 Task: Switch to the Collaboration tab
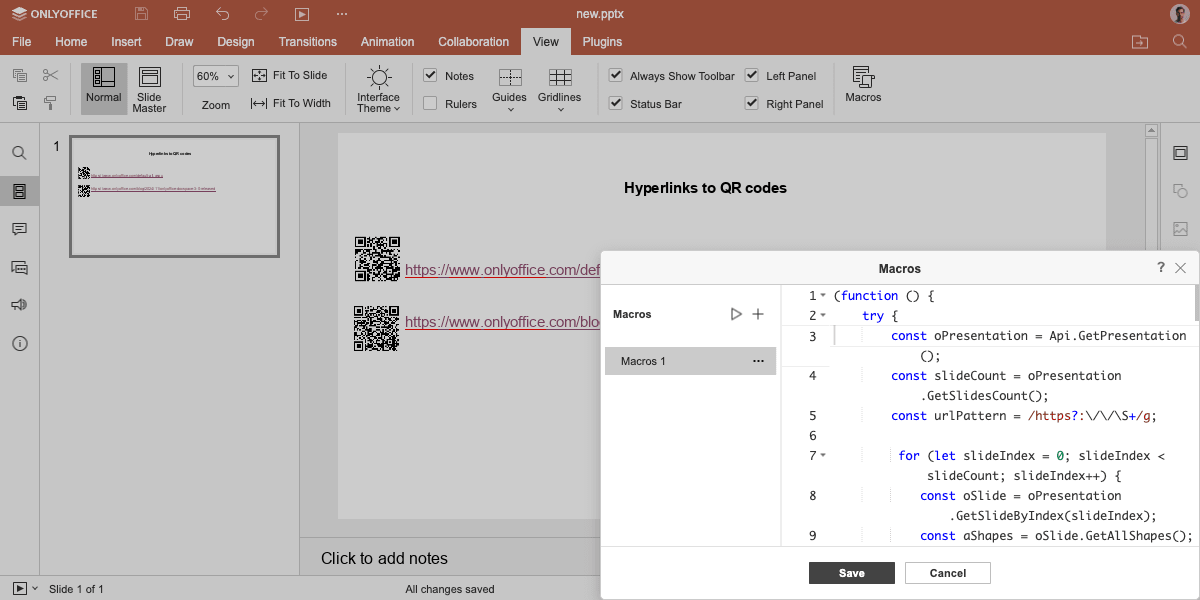tap(474, 42)
